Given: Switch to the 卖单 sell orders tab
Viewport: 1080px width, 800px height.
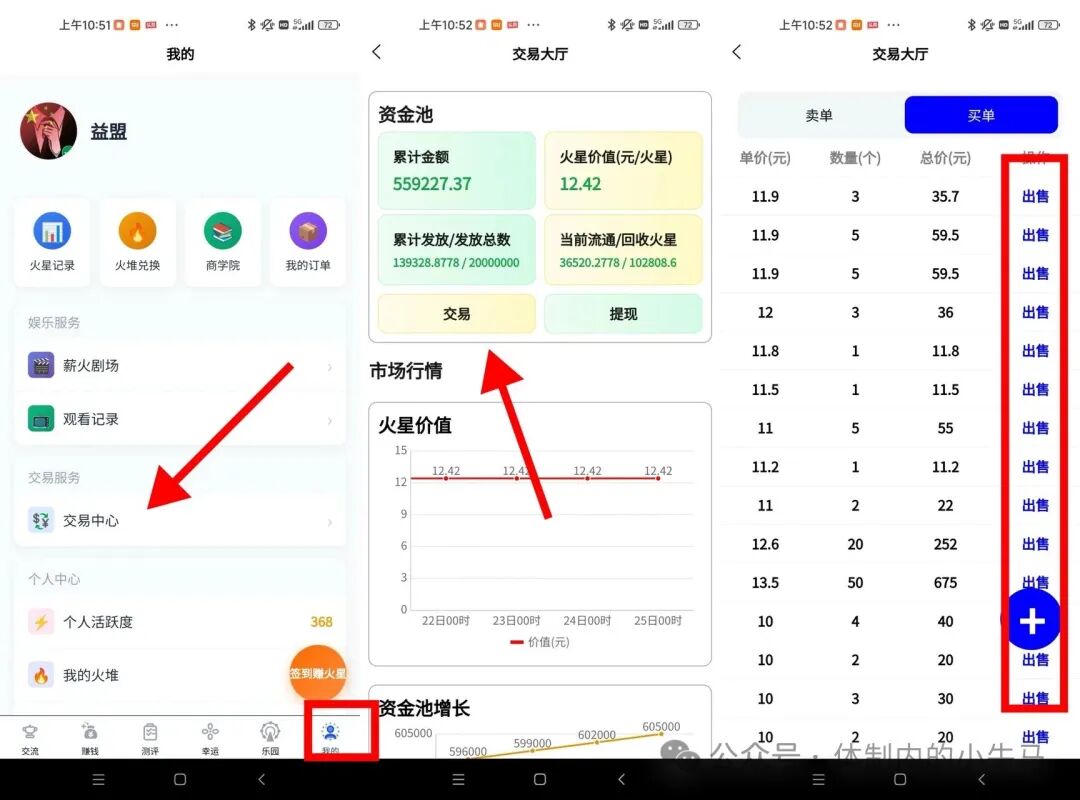Looking at the screenshot, I should click(x=819, y=115).
